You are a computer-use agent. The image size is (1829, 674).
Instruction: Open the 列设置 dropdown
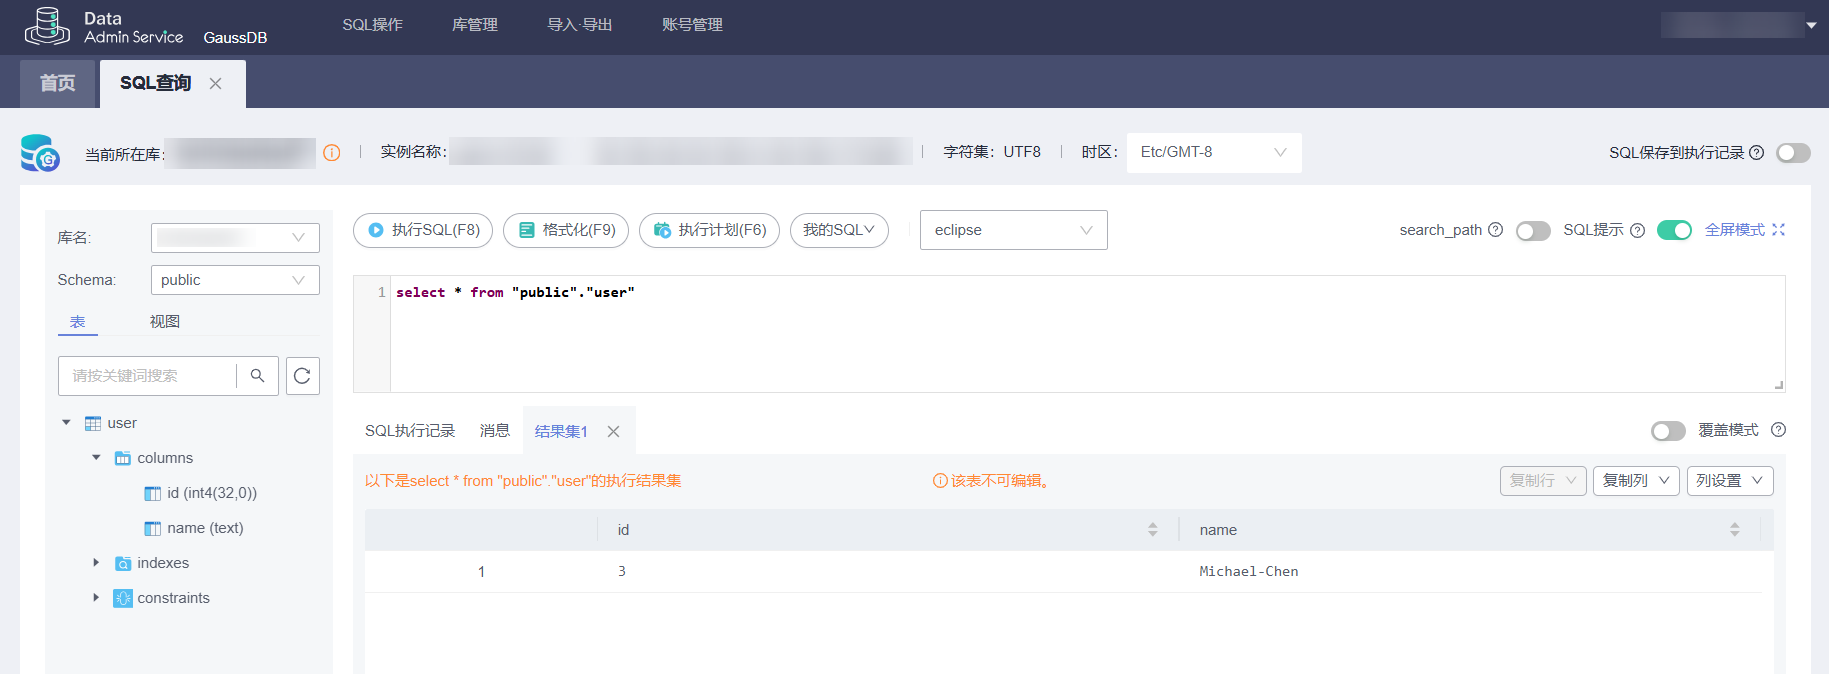(1730, 481)
